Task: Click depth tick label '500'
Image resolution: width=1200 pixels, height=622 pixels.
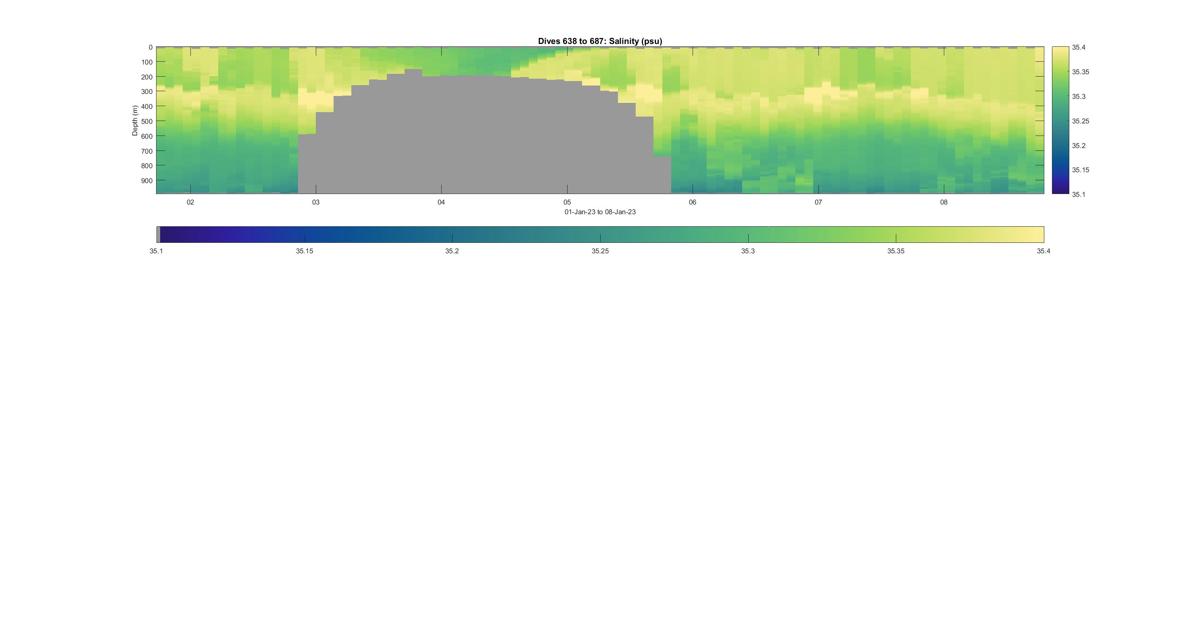Action: (x=146, y=121)
